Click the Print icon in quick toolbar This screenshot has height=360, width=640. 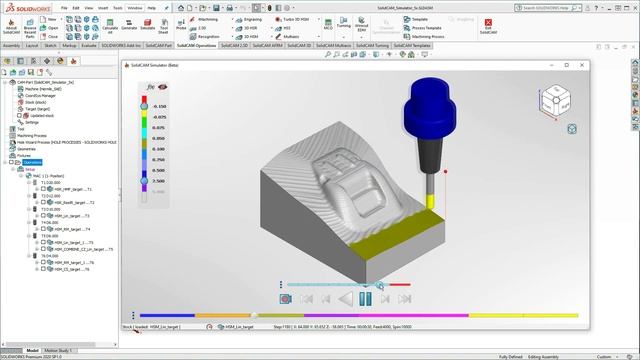230,8
